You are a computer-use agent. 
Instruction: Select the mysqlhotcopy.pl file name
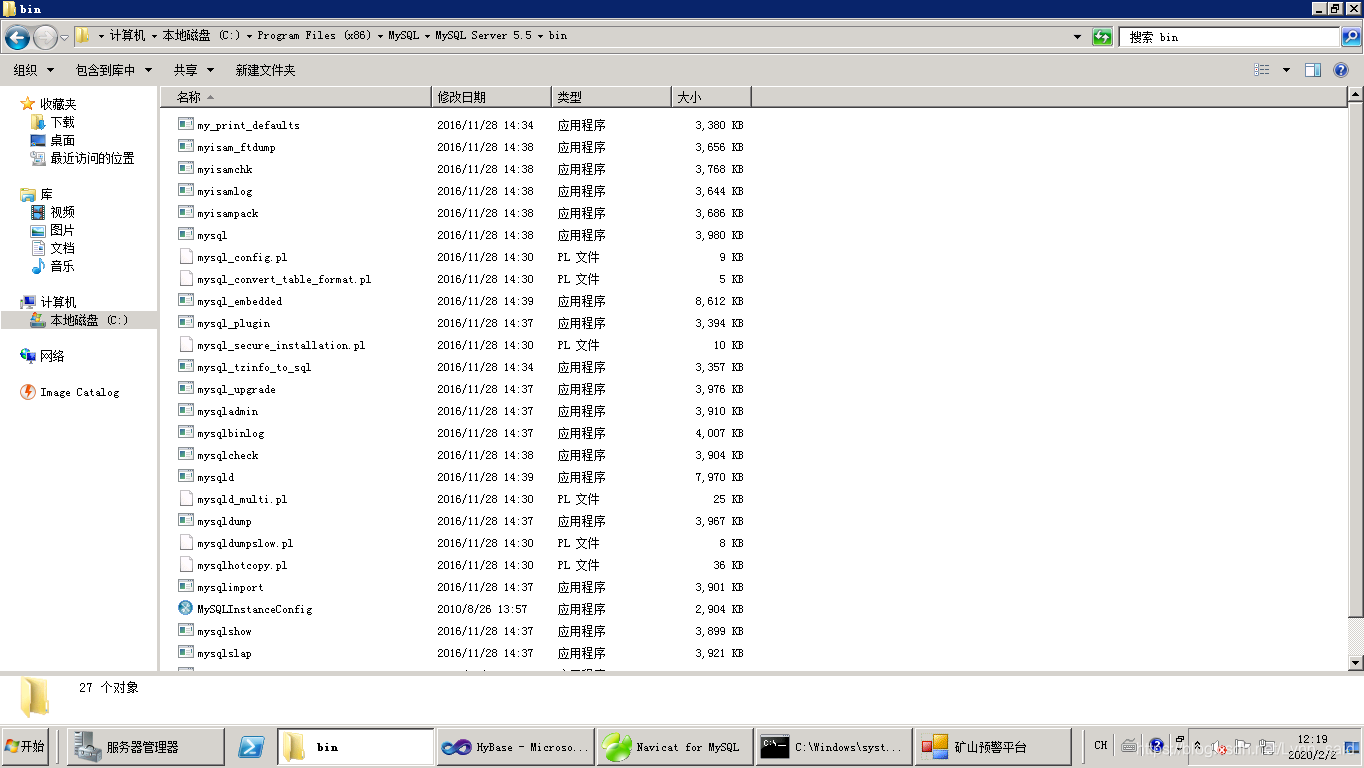pos(242,565)
